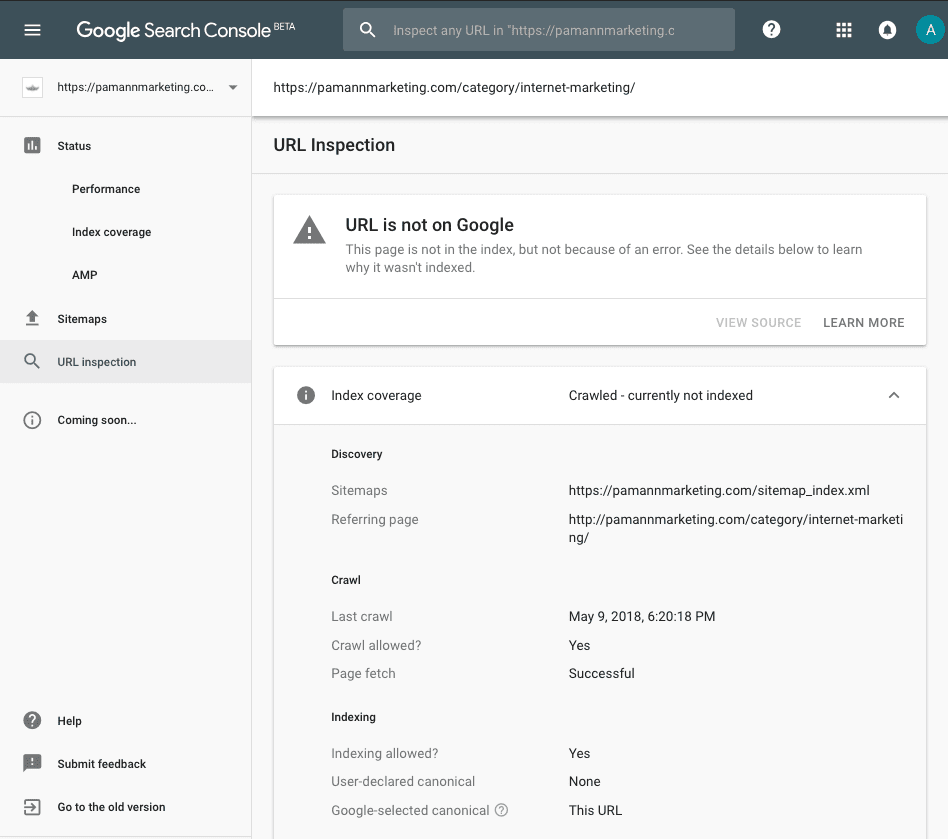This screenshot has height=839, width=948.
Task: Go to the Performance report
Action: click(106, 189)
